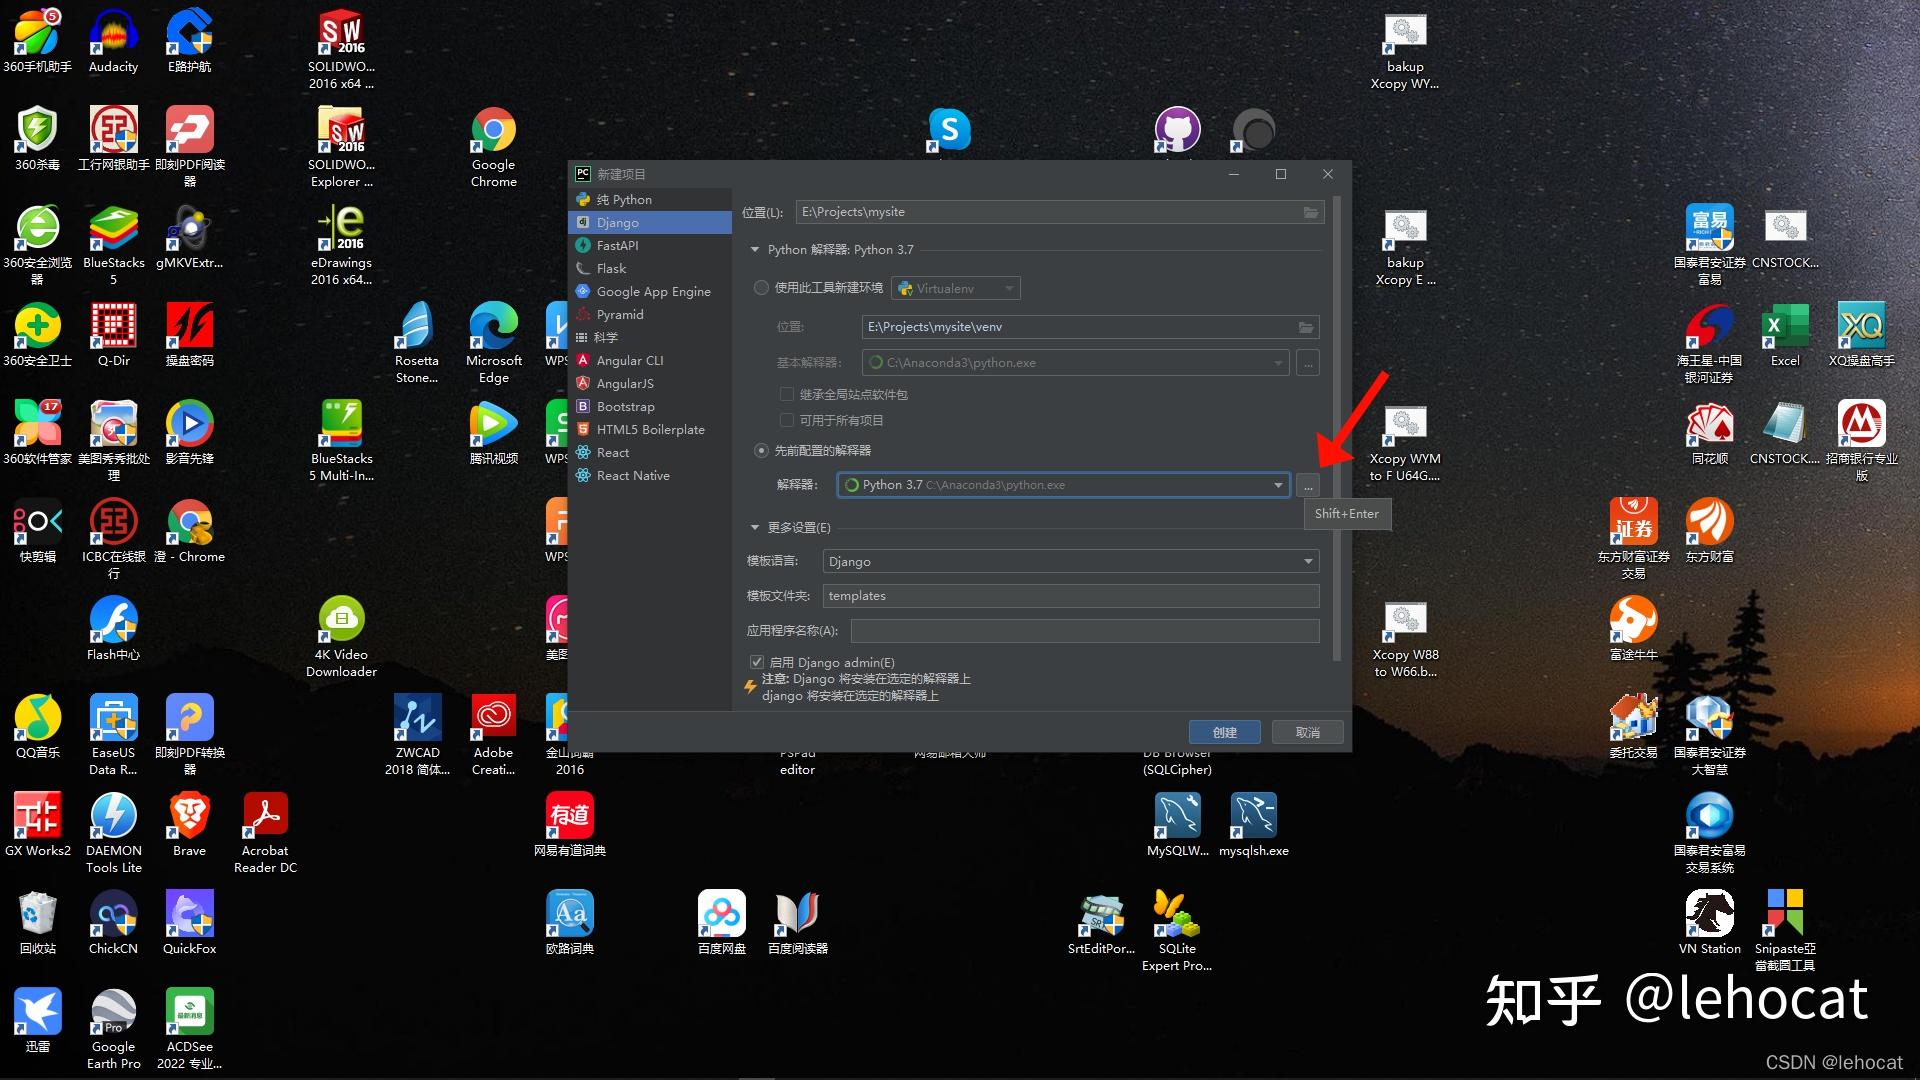Click folder icon in location field
This screenshot has width=1920, height=1080.
point(1310,212)
